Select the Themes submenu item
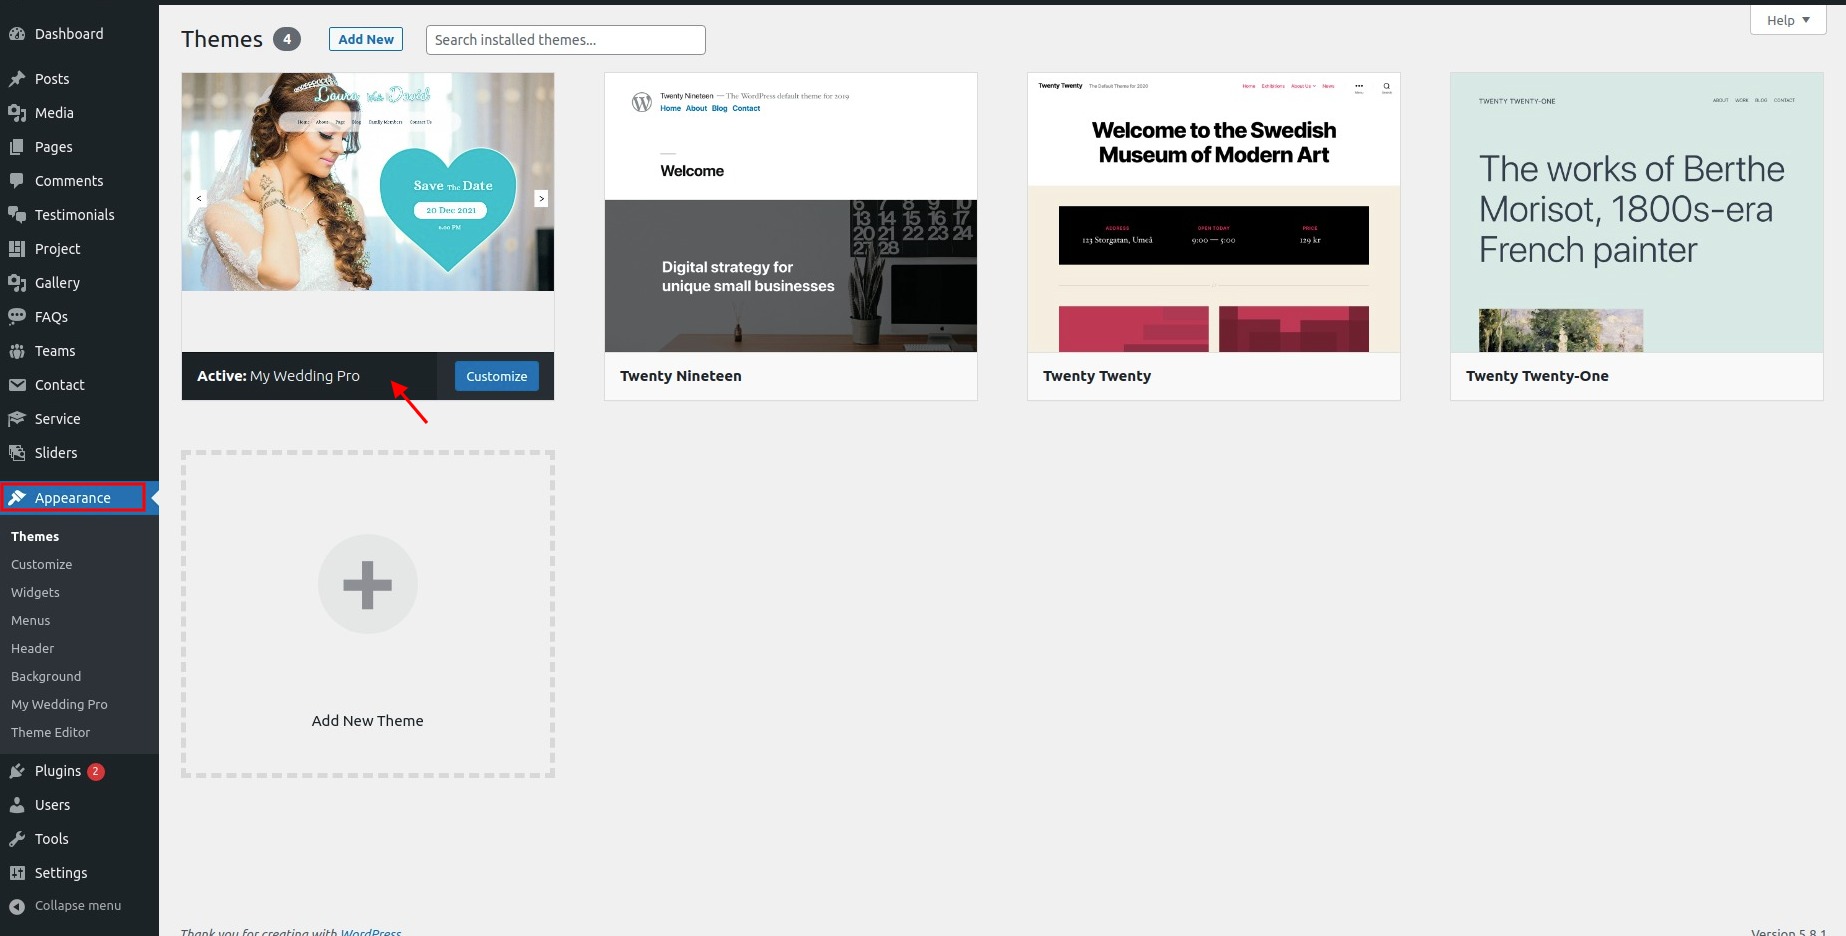The height and width of the screenshot is (936, 1846). click(35, 537)
